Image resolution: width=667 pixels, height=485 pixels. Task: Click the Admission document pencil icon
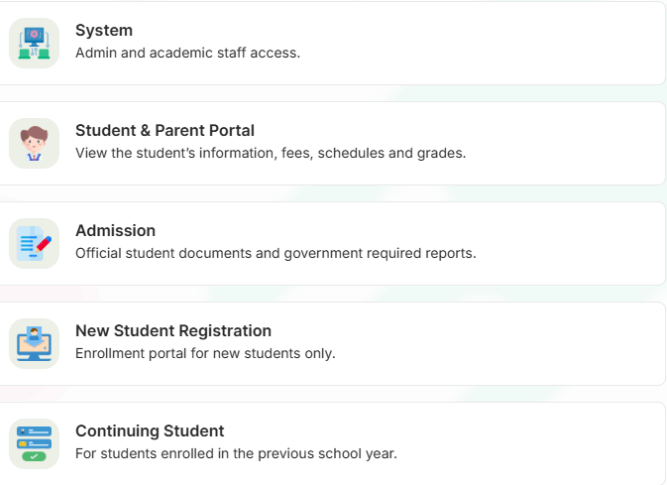tap(34, 243)
